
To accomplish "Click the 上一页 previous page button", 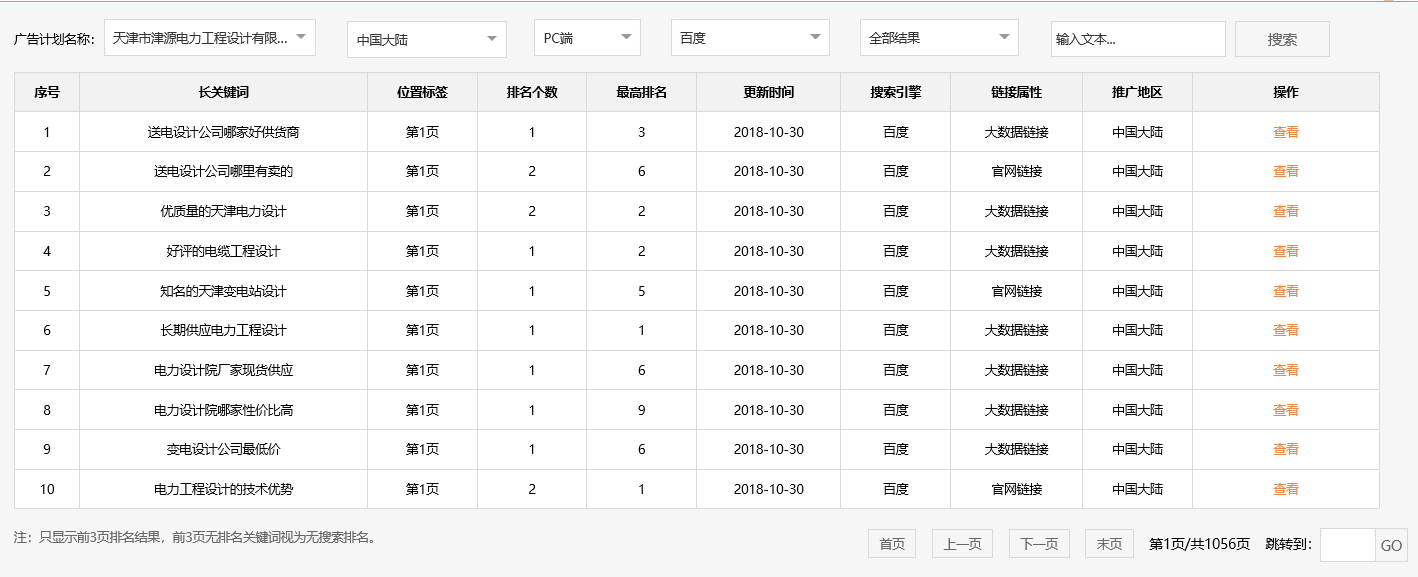I will (x=962, y=544).
